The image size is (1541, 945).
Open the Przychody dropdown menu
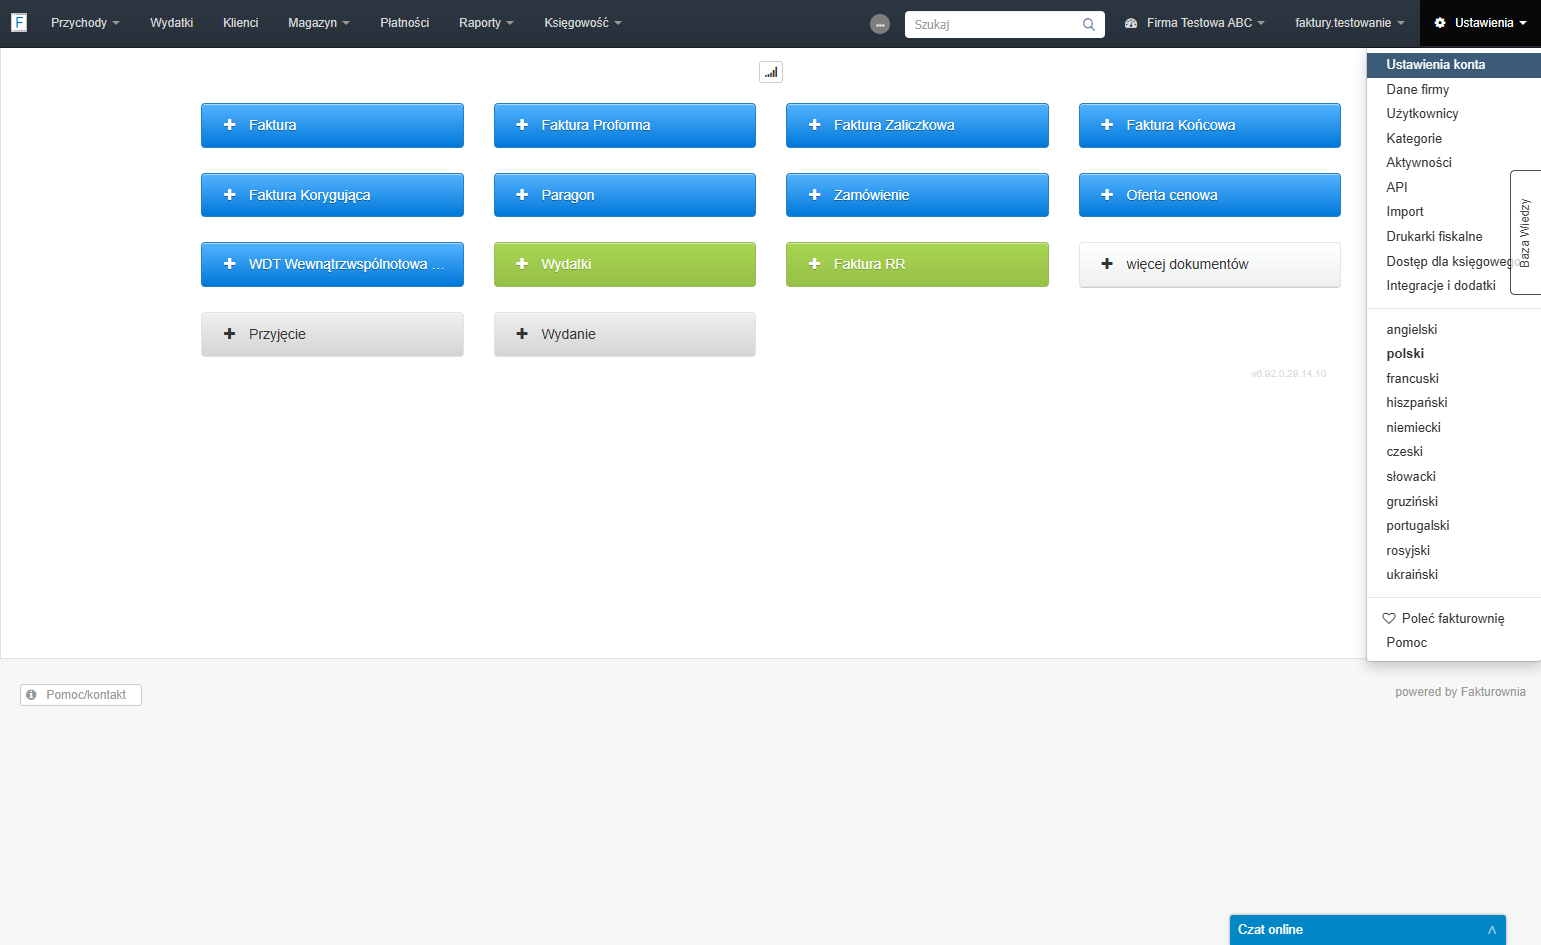tap(85, 23)
